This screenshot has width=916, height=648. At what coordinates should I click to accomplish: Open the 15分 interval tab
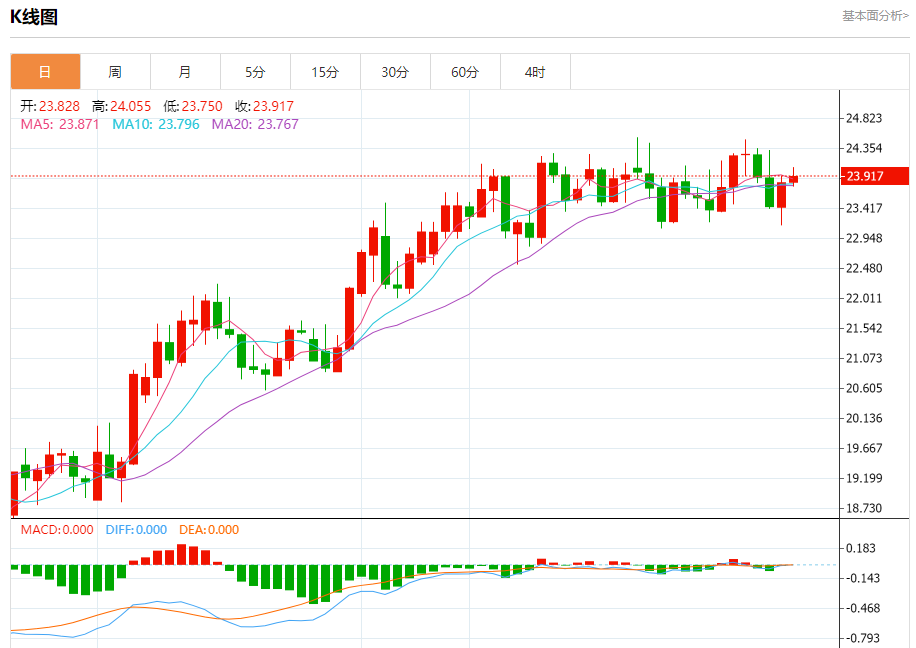(325, 72)
